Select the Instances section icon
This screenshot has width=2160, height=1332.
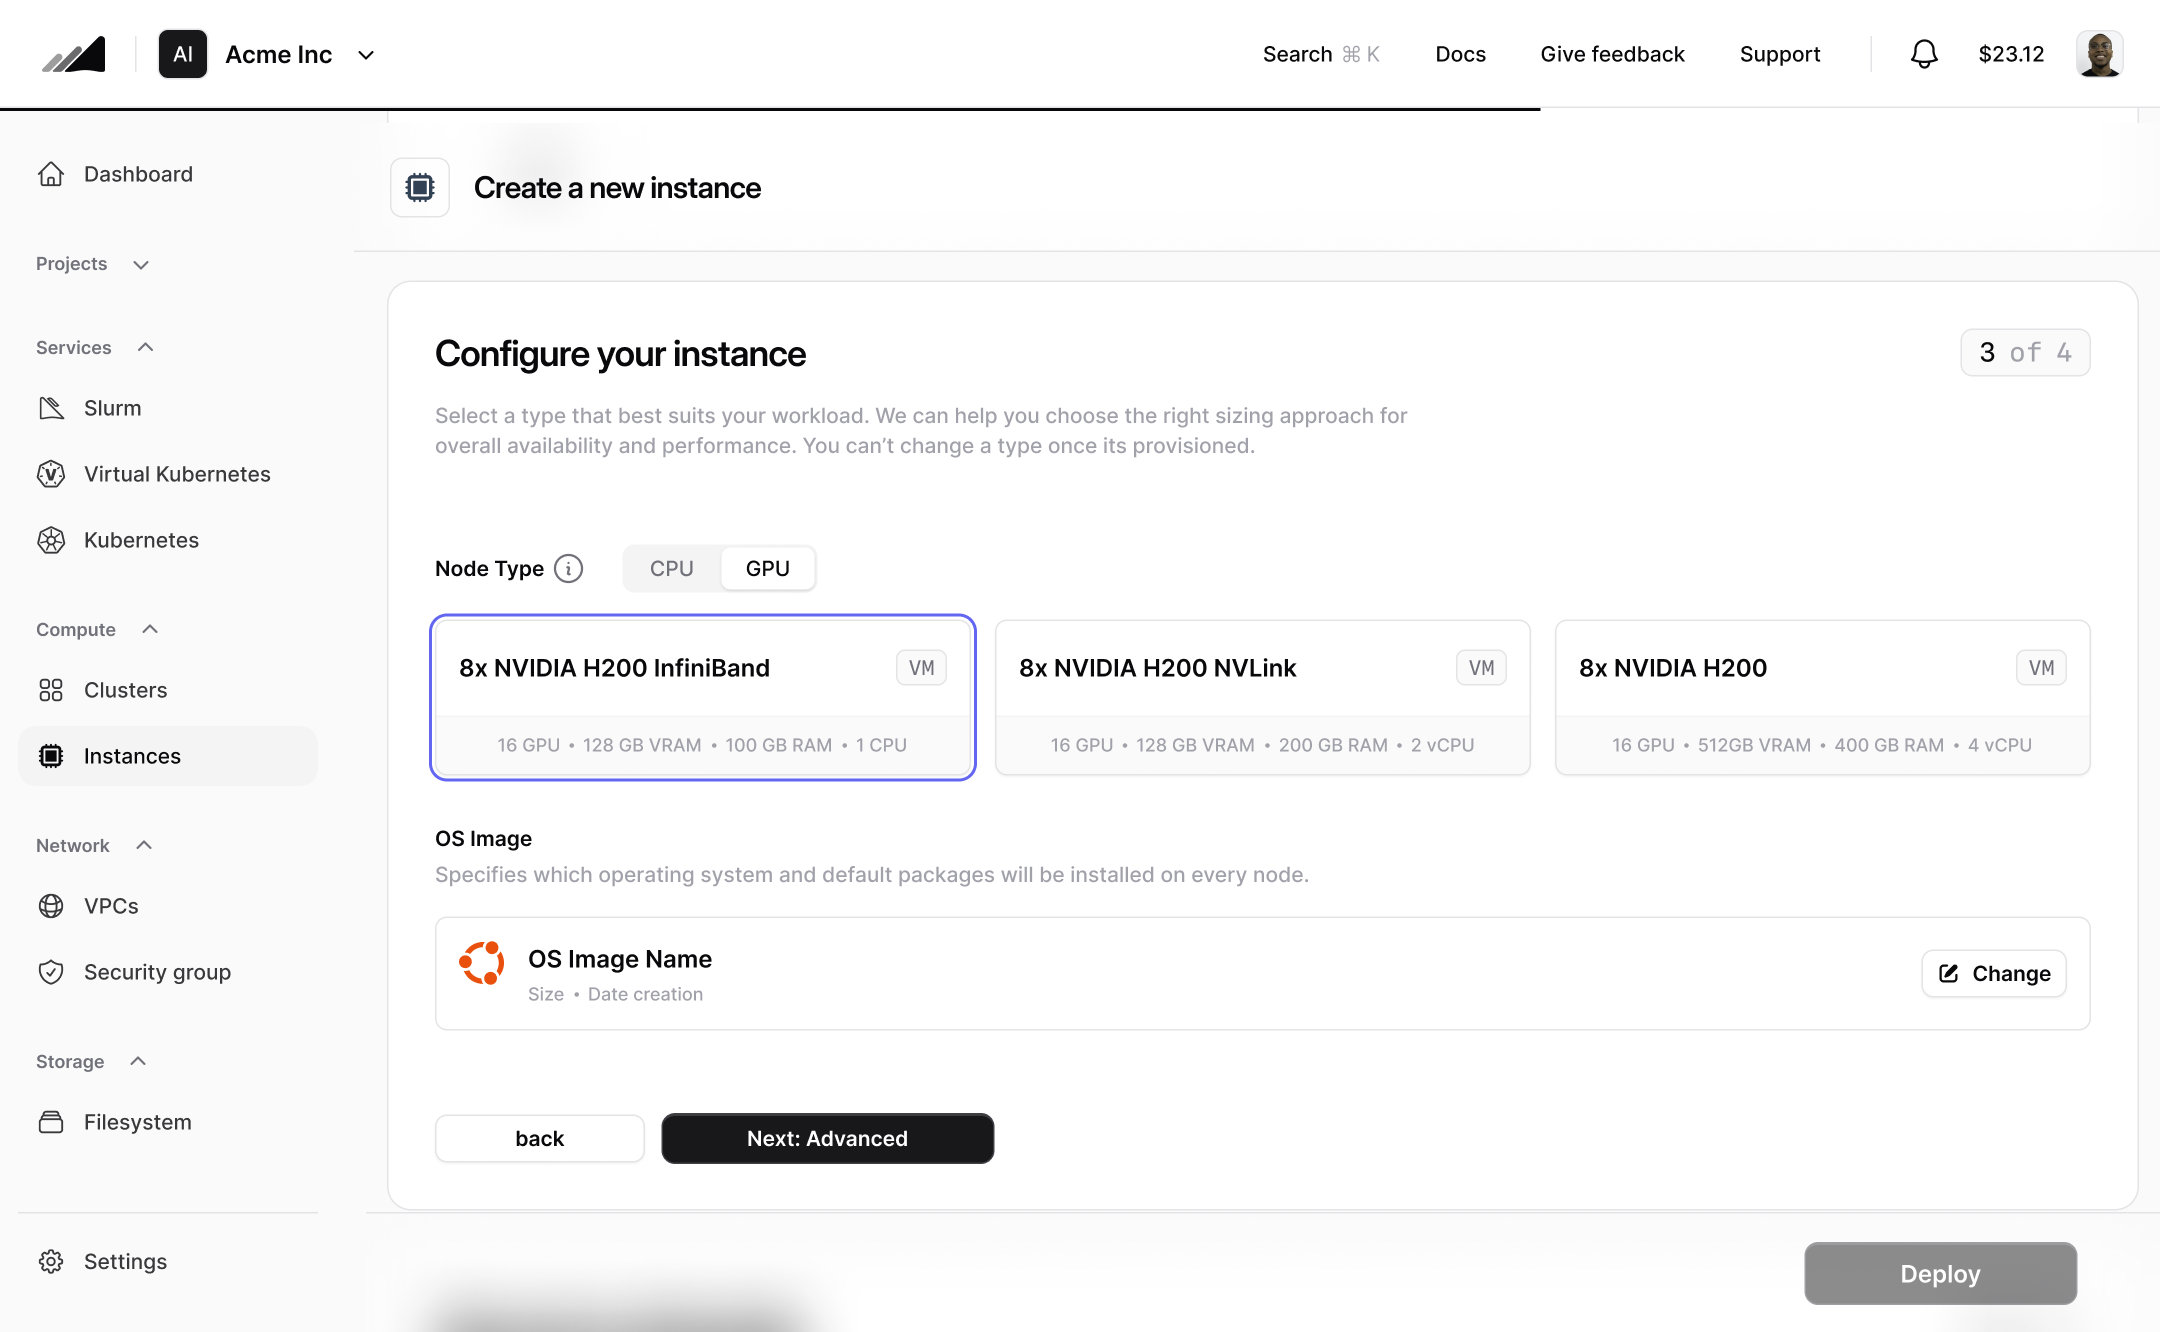[x=51, y=755]
